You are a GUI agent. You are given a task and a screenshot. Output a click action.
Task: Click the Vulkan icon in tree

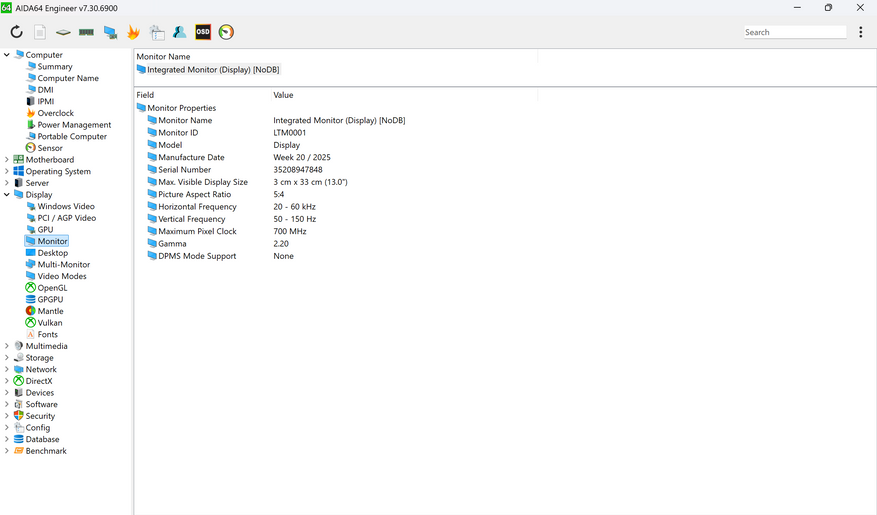tap(31, 323)
